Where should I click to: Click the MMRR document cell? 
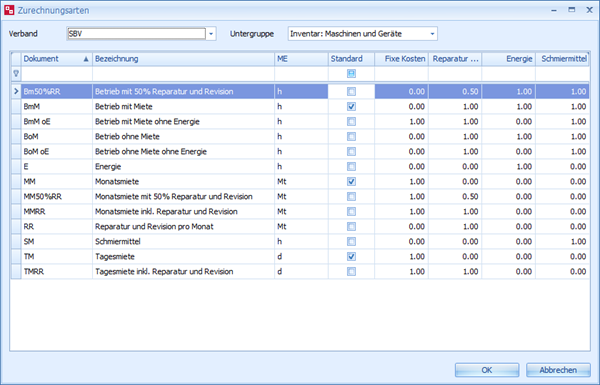[57, 211]
